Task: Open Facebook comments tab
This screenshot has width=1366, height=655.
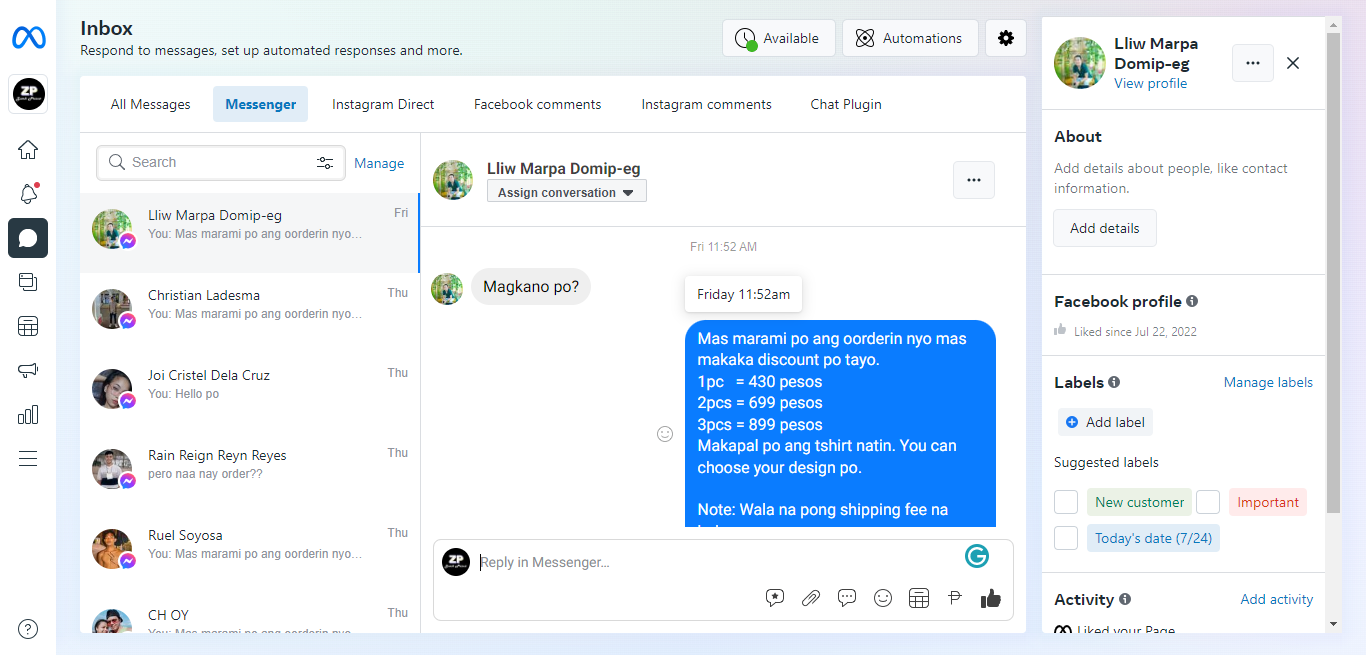Action: [x=538, y=104]
